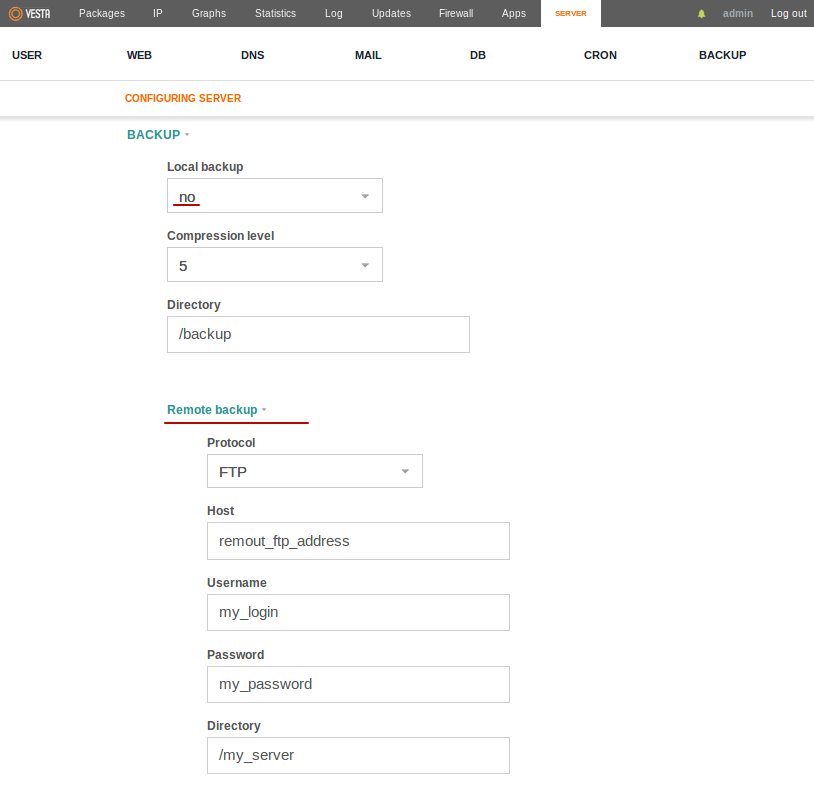Viewport: 814px width, 786px height.
Task: Click the local backup Directory field
Action: [x=318, y=334]
